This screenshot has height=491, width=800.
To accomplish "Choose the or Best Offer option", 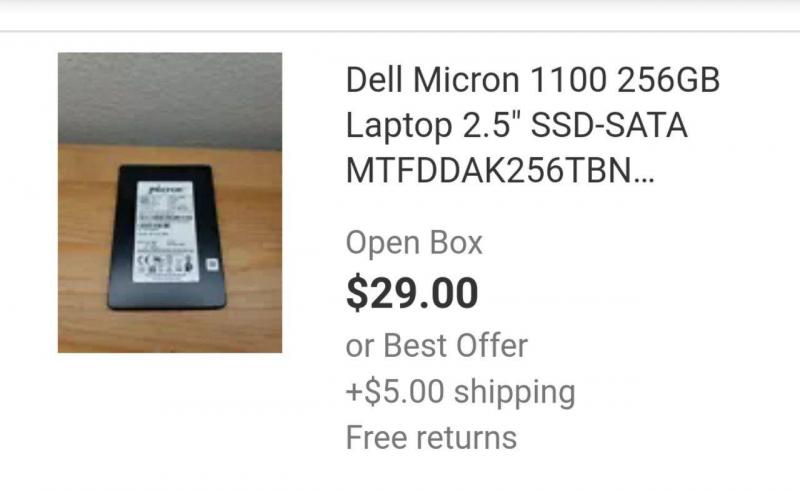I will click(436, 346).
